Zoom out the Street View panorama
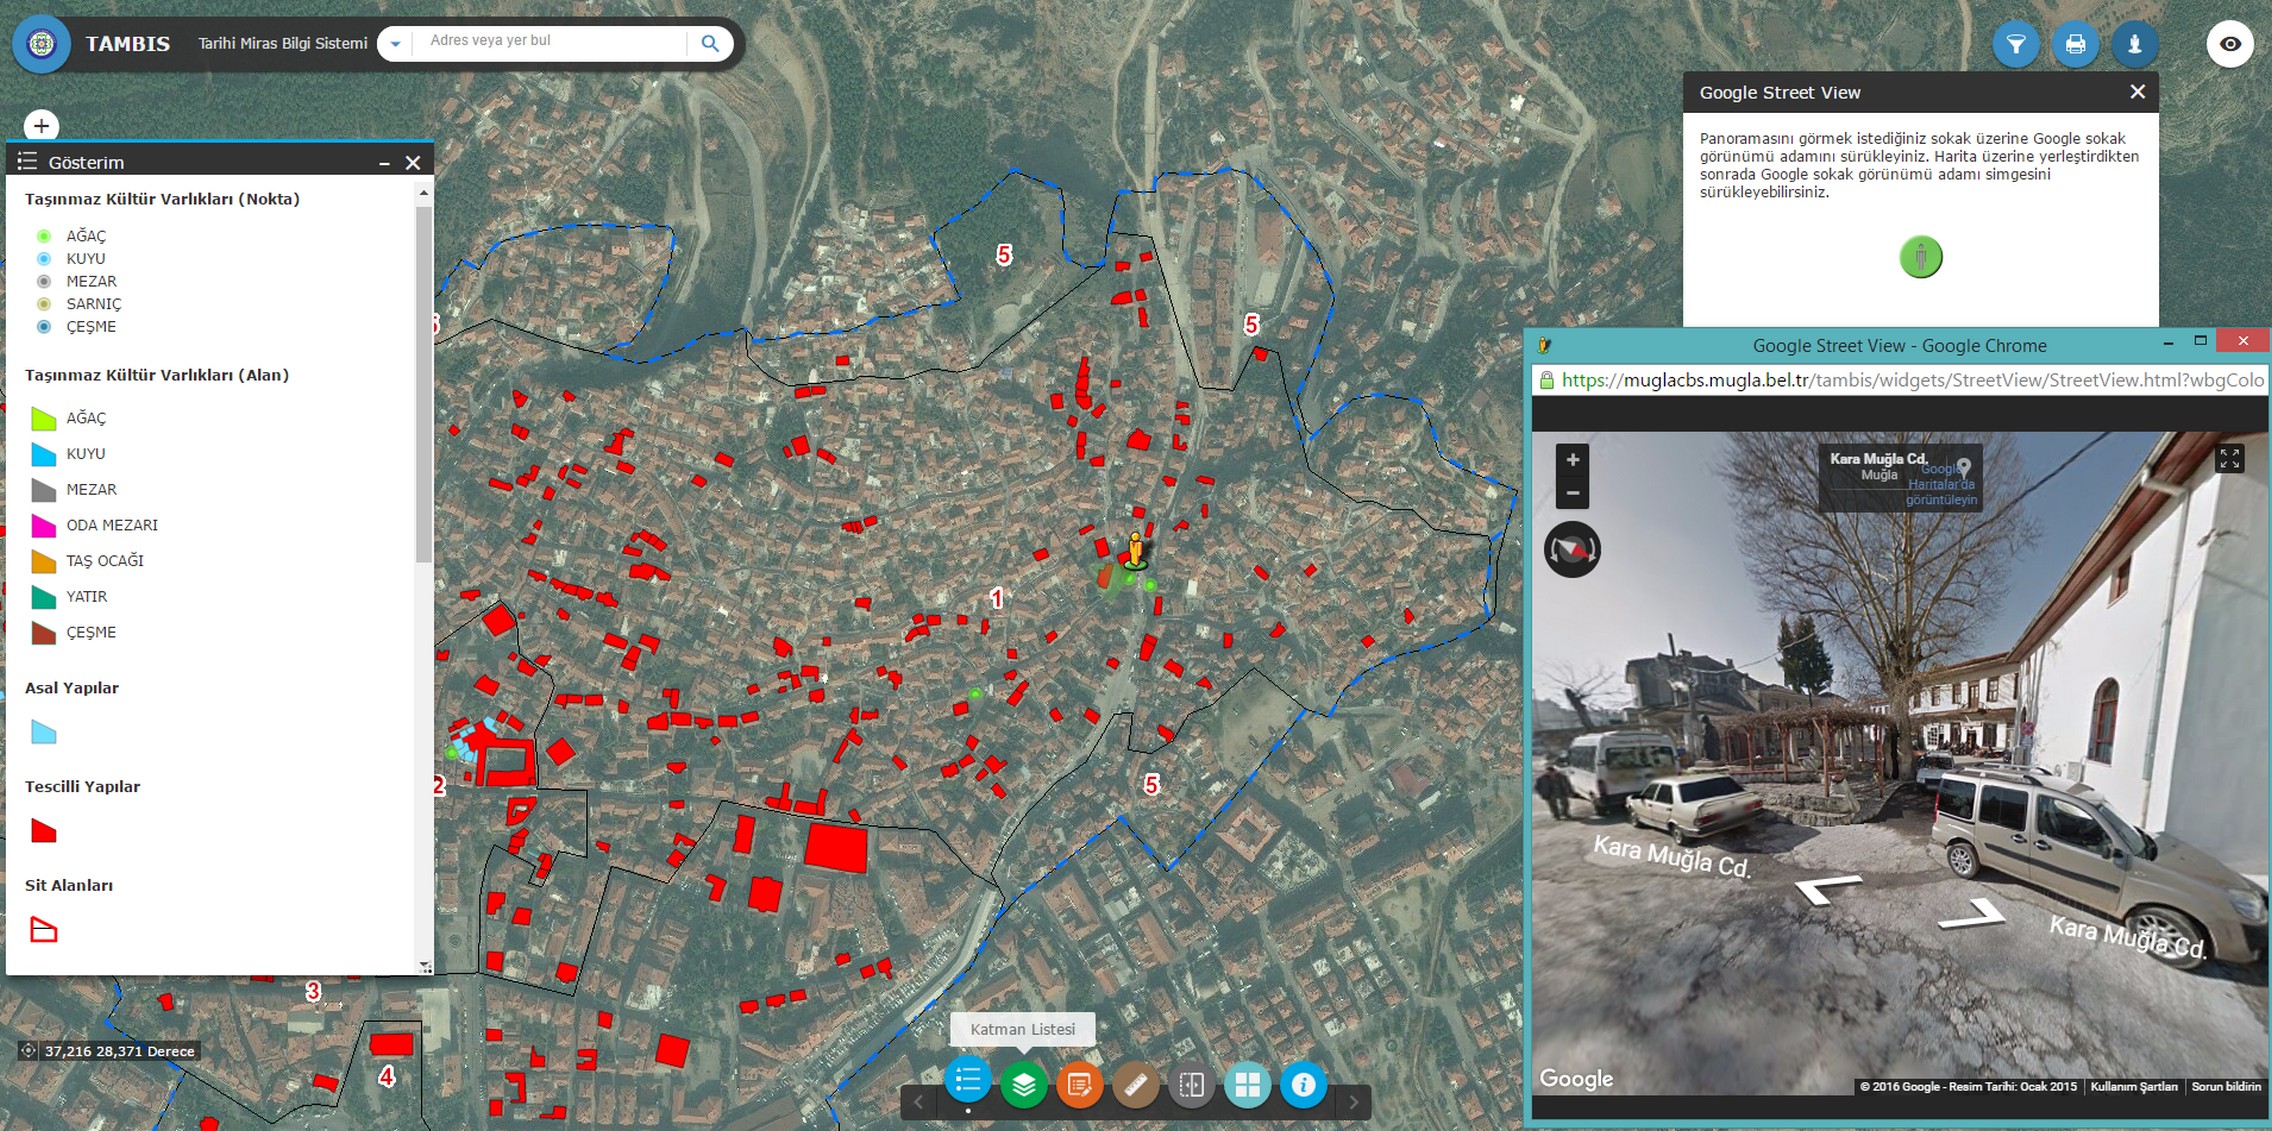The width and height of the screenshot is (2272, 1131). click(x=1572, y=493)
